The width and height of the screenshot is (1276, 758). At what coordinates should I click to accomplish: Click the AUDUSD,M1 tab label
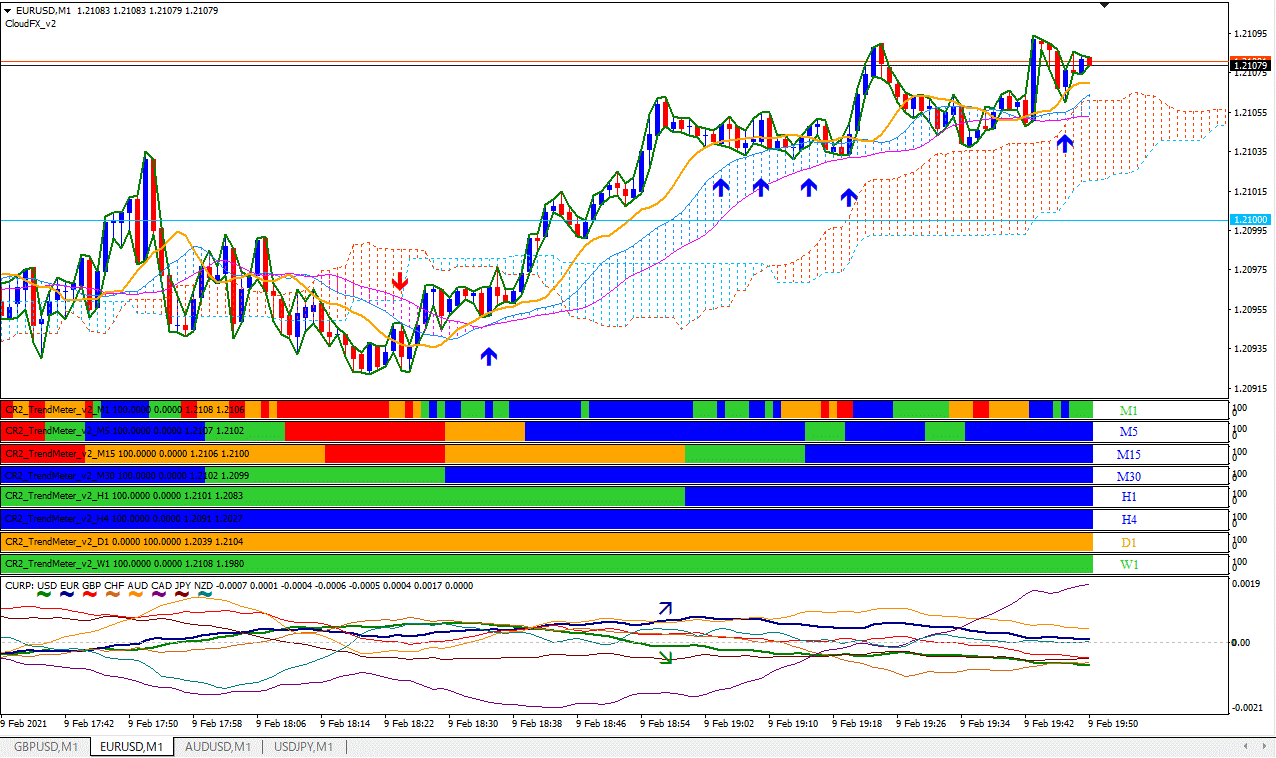(217, 746)
